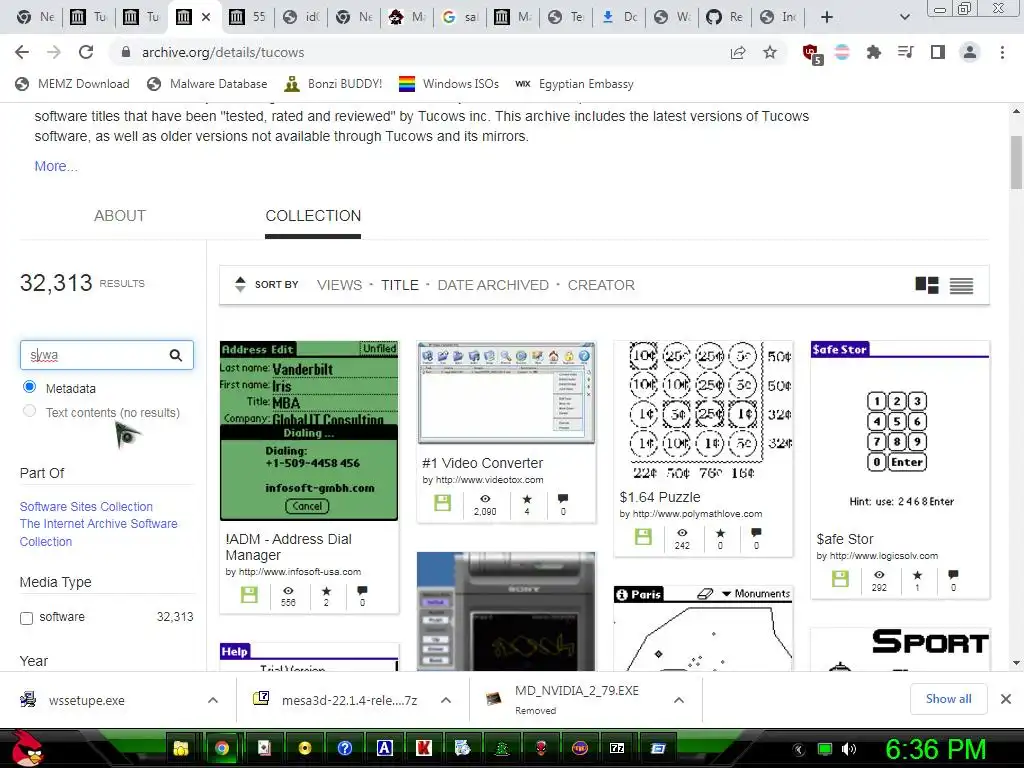Reload the current page
1024x768 pixels.
86,52
